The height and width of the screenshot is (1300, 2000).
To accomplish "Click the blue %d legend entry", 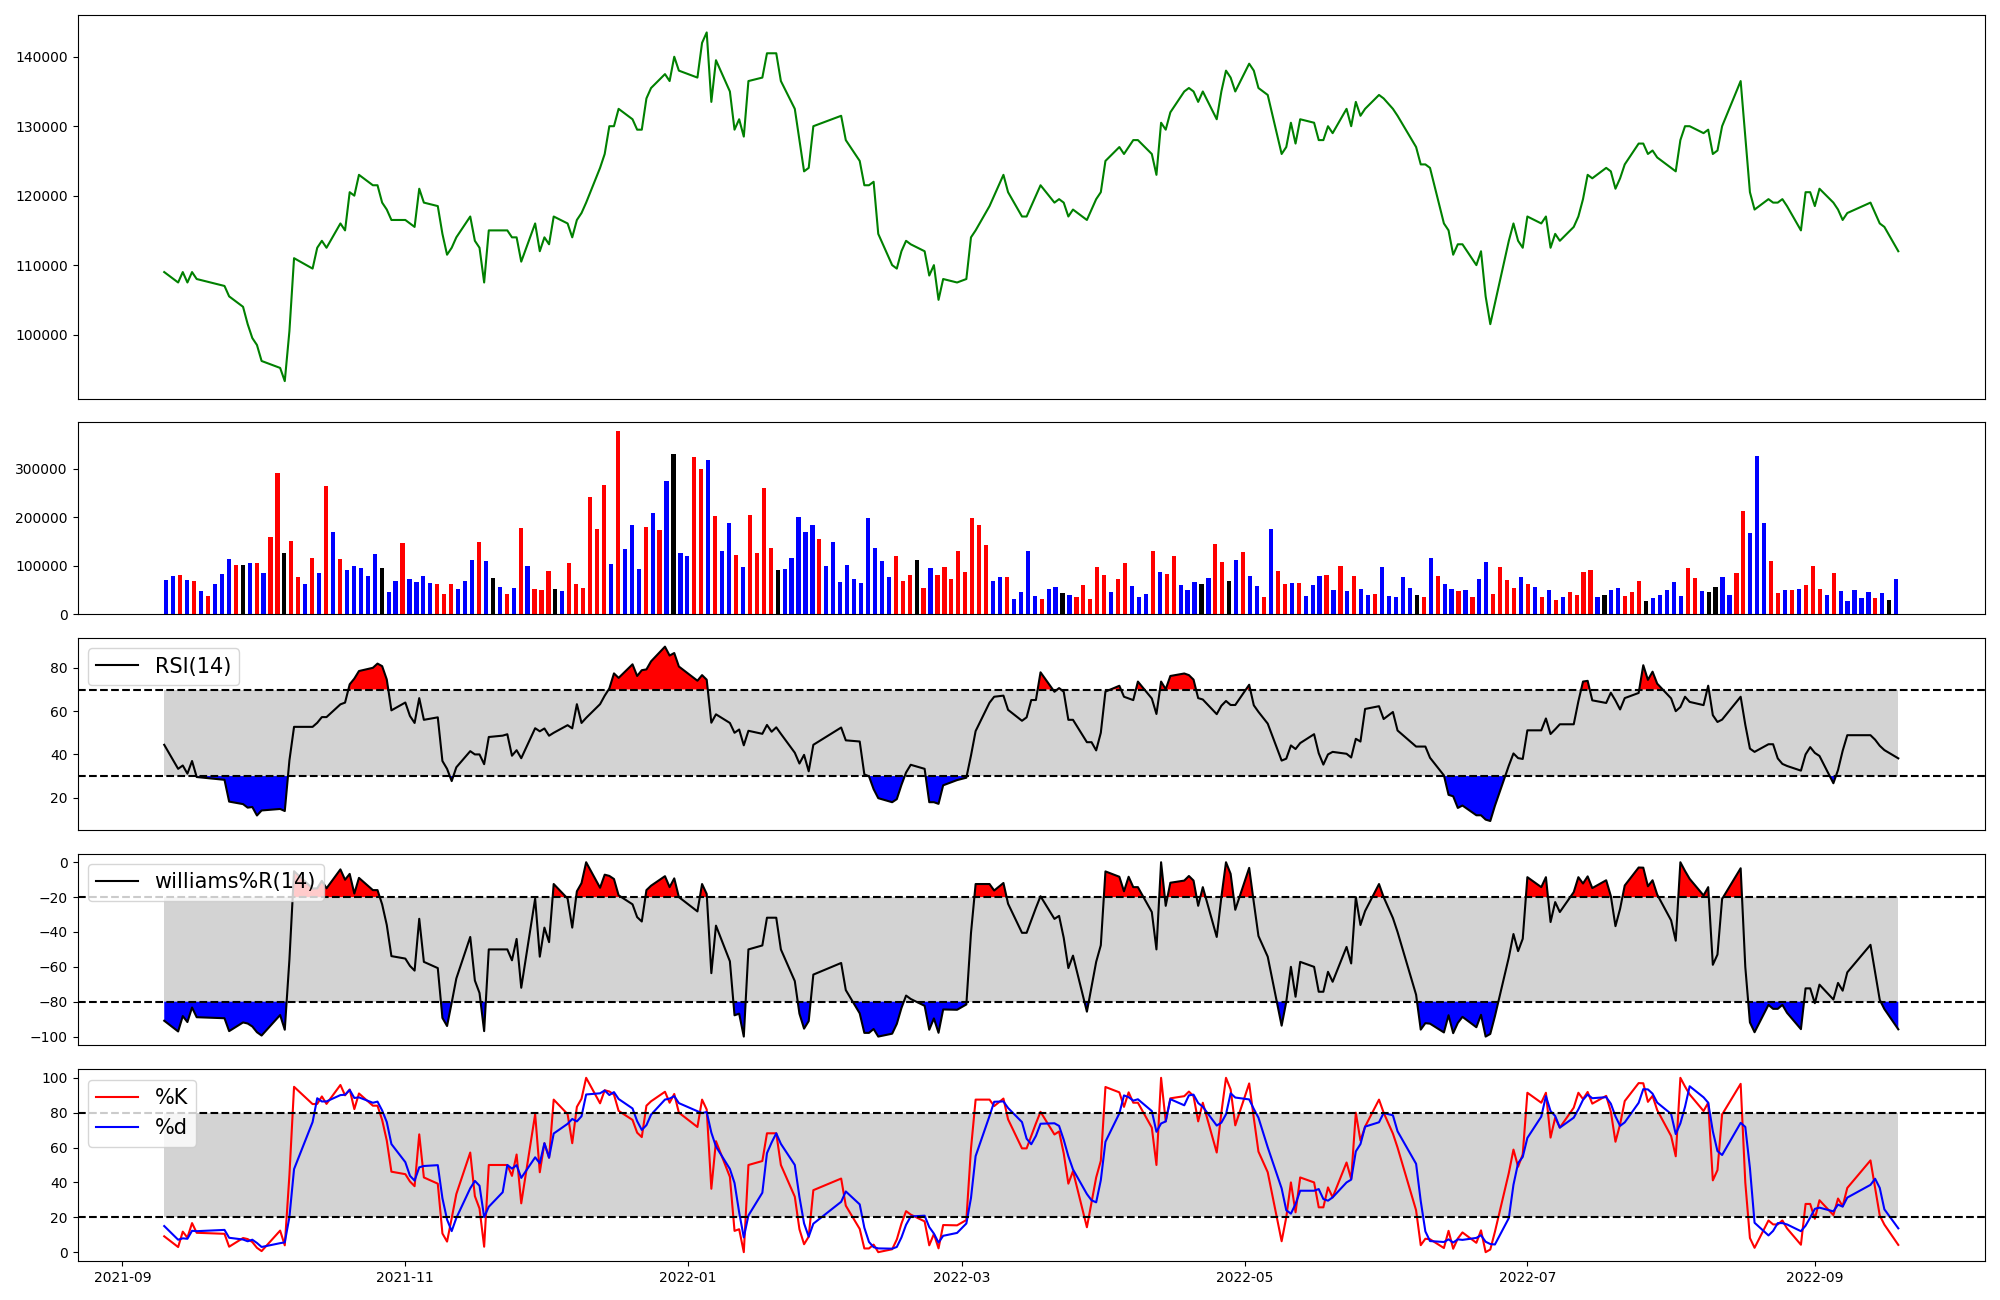I will (170, 1127).
